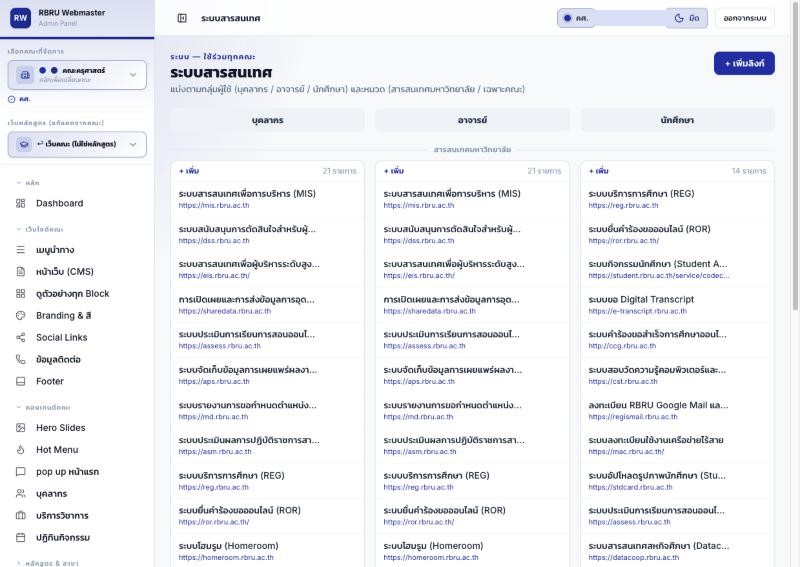The width and height of the screenshot is (800, 567).
Task: Select ระบบคำร้องขอสำเร็จการศึกษาออนไ... row
Action: 677,340
